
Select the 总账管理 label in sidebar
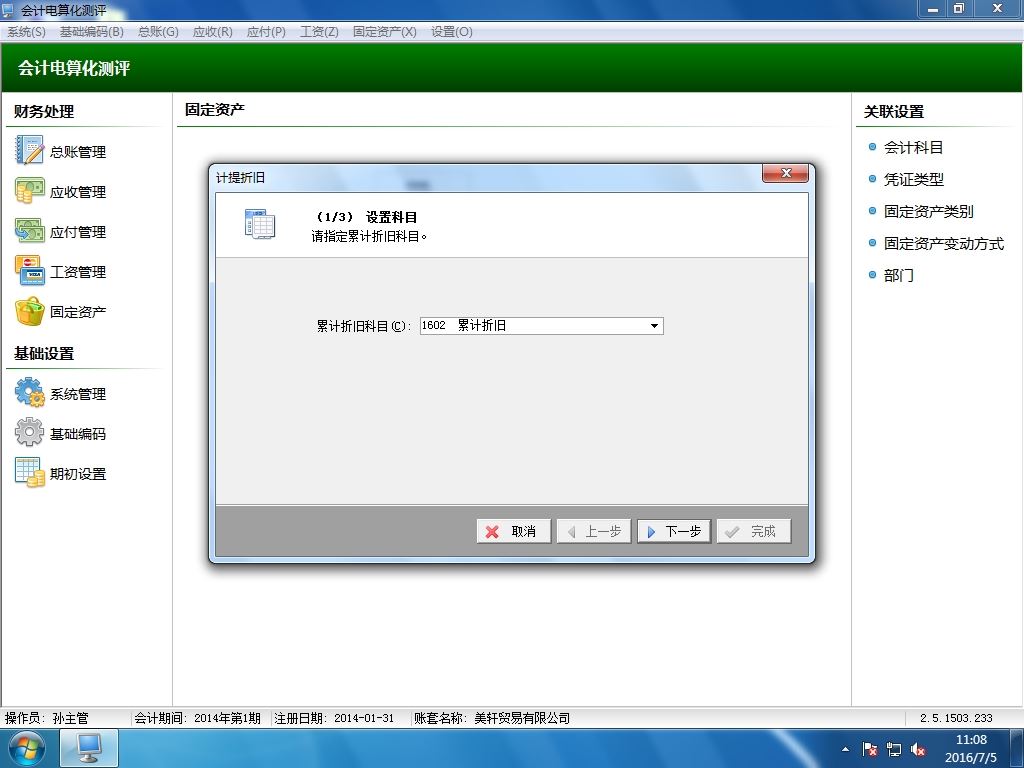click(78, 152)
